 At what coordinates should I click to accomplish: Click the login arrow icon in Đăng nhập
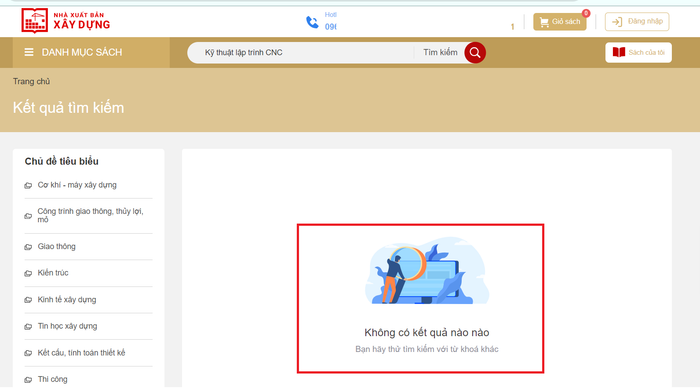click(617, 22)
